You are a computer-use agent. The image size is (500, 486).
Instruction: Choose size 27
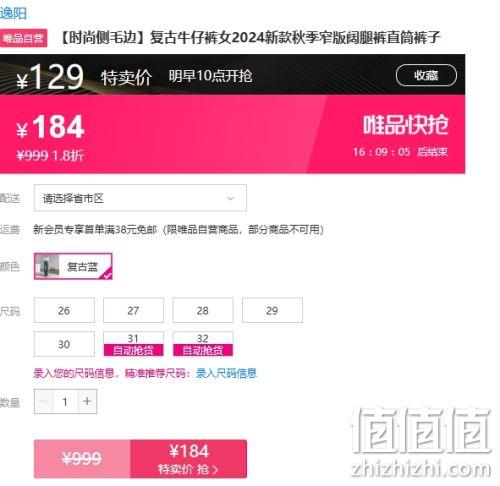[x=133, y=310]
